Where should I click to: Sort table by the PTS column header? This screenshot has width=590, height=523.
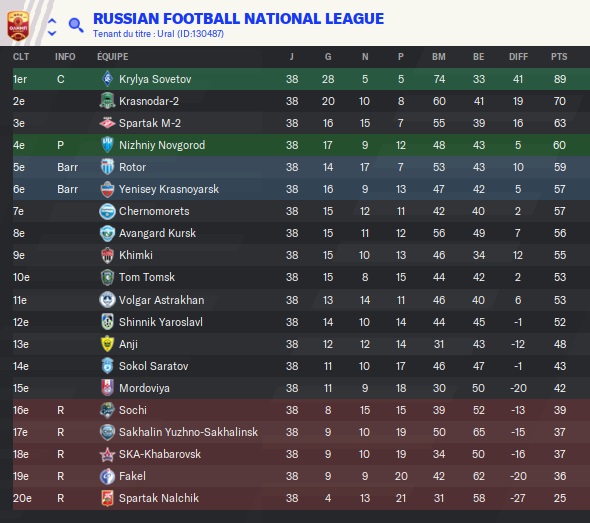pyautogui.click(x=559, y=57)
